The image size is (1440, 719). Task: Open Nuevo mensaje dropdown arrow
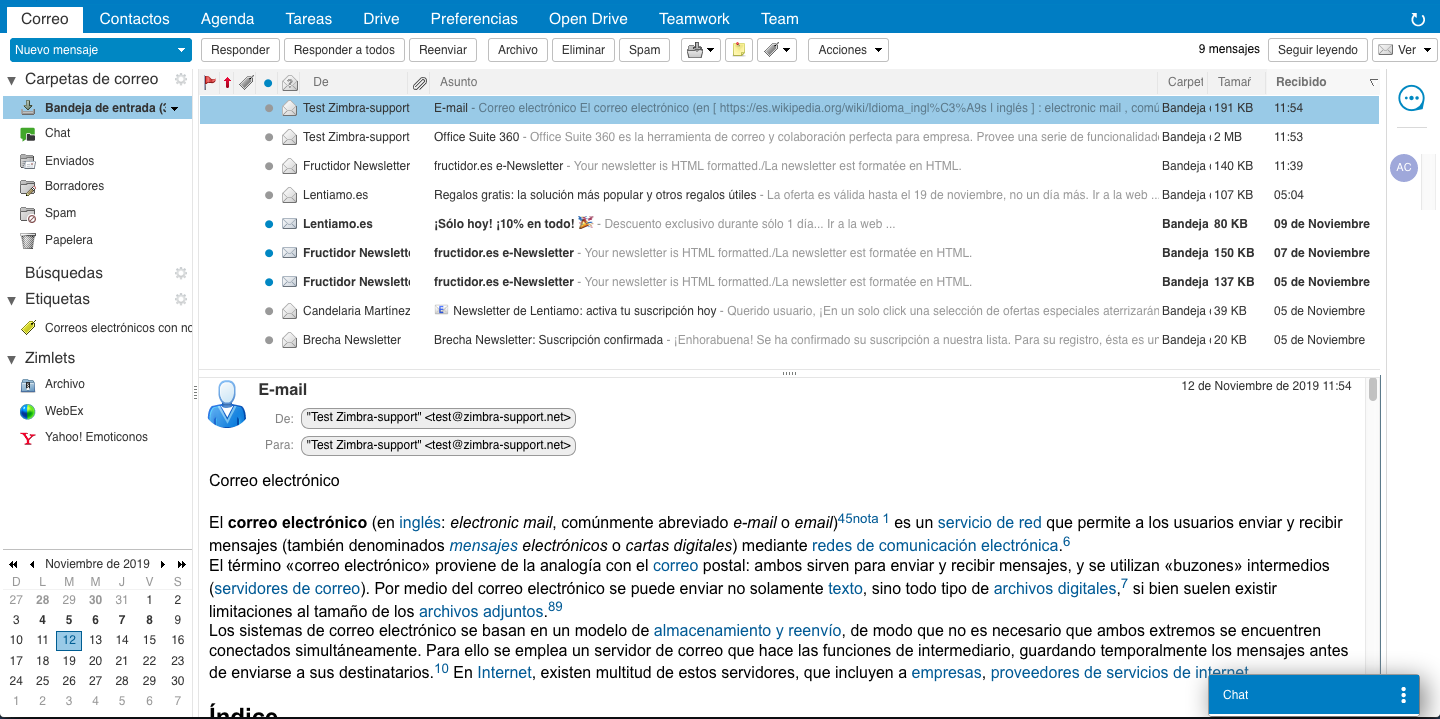(180, 50)
